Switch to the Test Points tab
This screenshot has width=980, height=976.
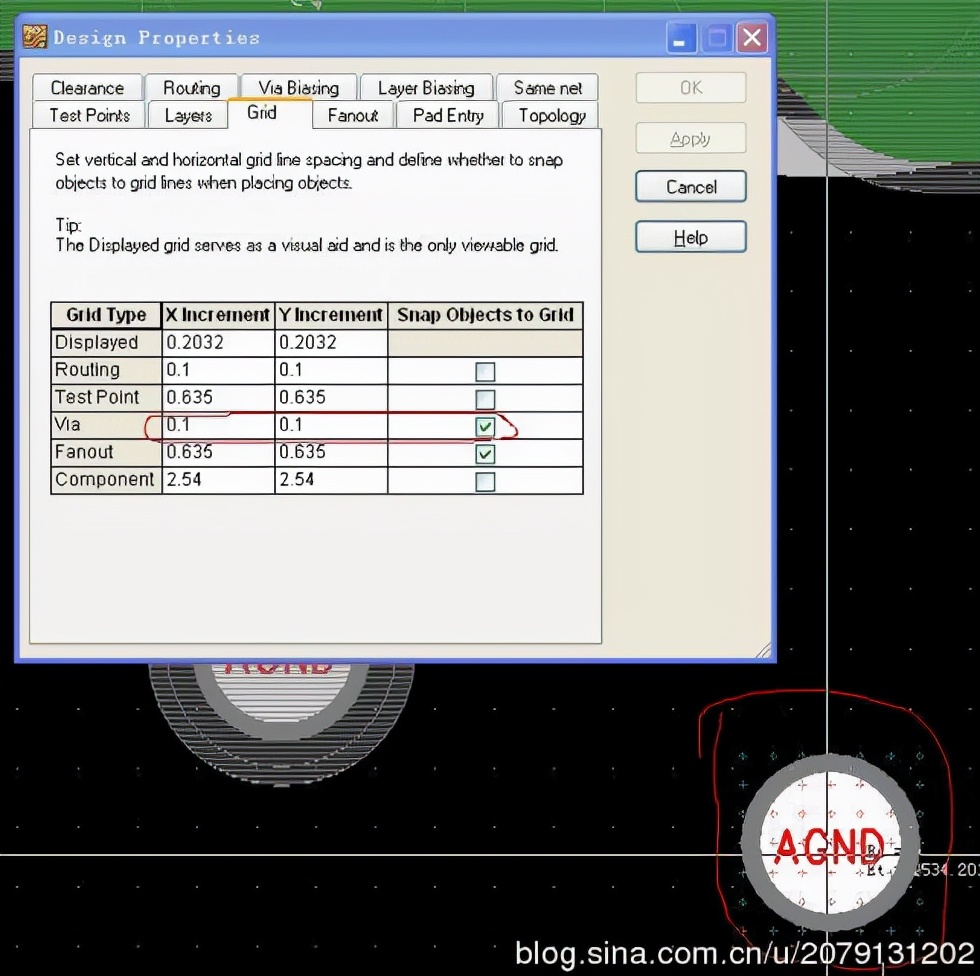point(89,115)
